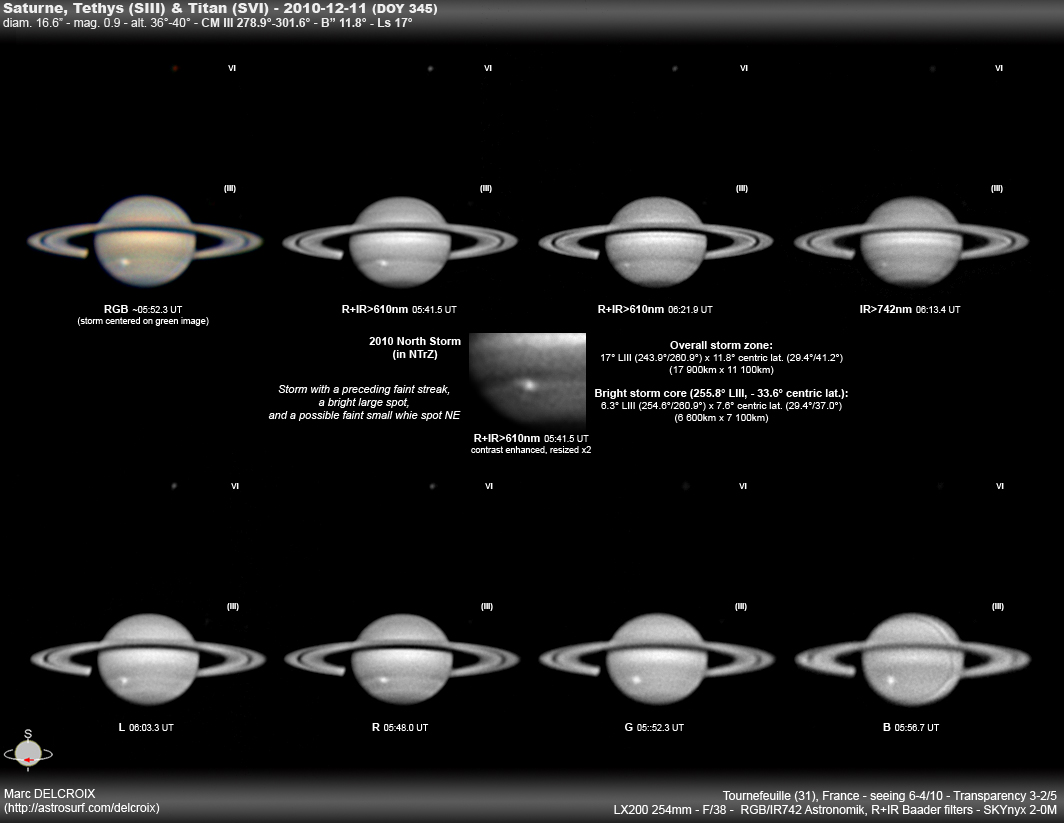Click the (III) label beside the RGB Saturn
Image resolution: width=1064 pixels, height=823 pixels.
tap(230, 189)
